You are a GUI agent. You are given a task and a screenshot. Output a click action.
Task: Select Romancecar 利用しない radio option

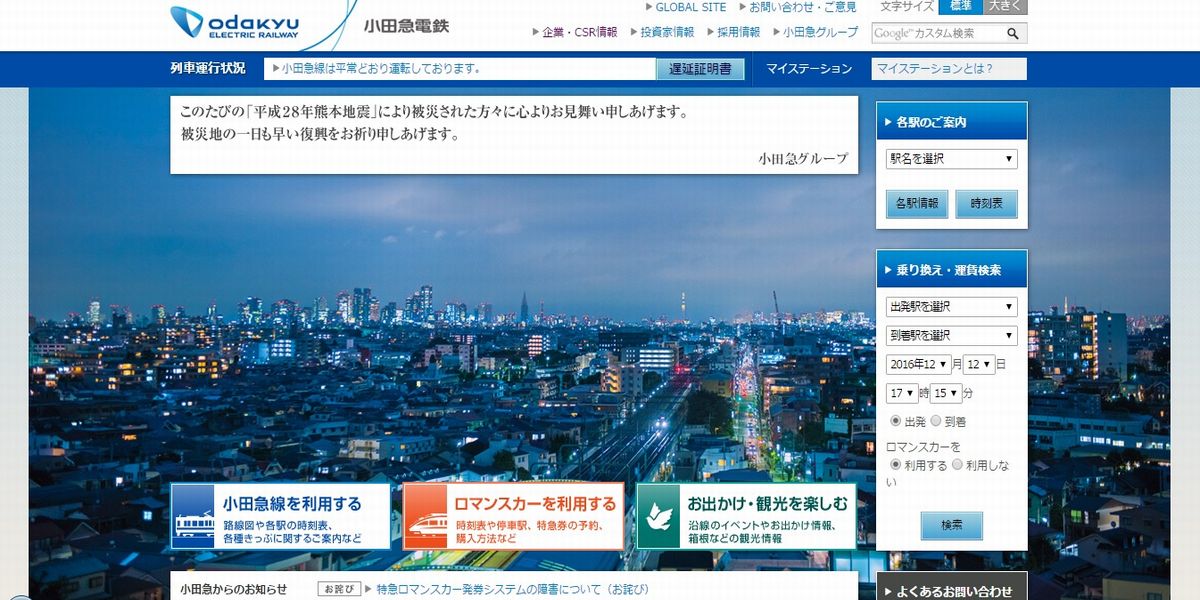tap(957, 465)
